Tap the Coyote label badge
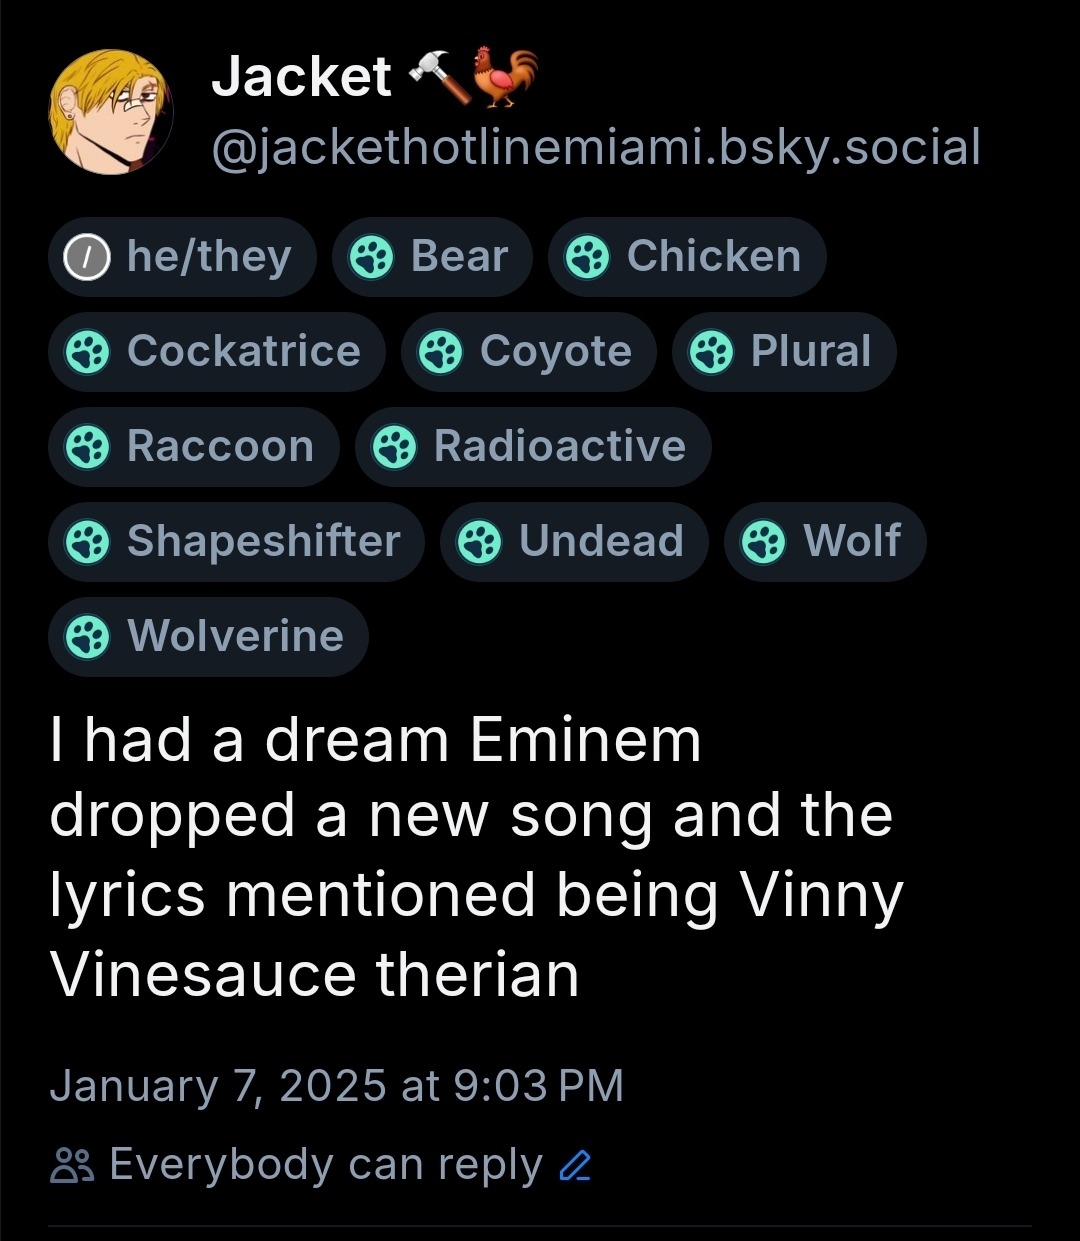Viewport: 1080px width, 1241px height. click(528, 352)
